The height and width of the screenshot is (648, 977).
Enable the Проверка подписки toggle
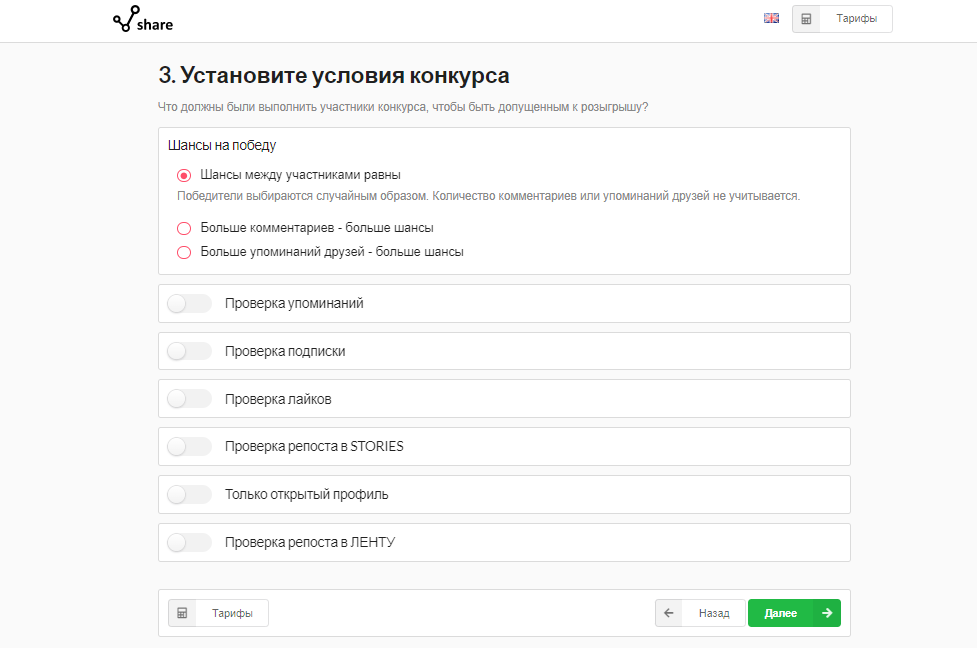click(188, 351)
